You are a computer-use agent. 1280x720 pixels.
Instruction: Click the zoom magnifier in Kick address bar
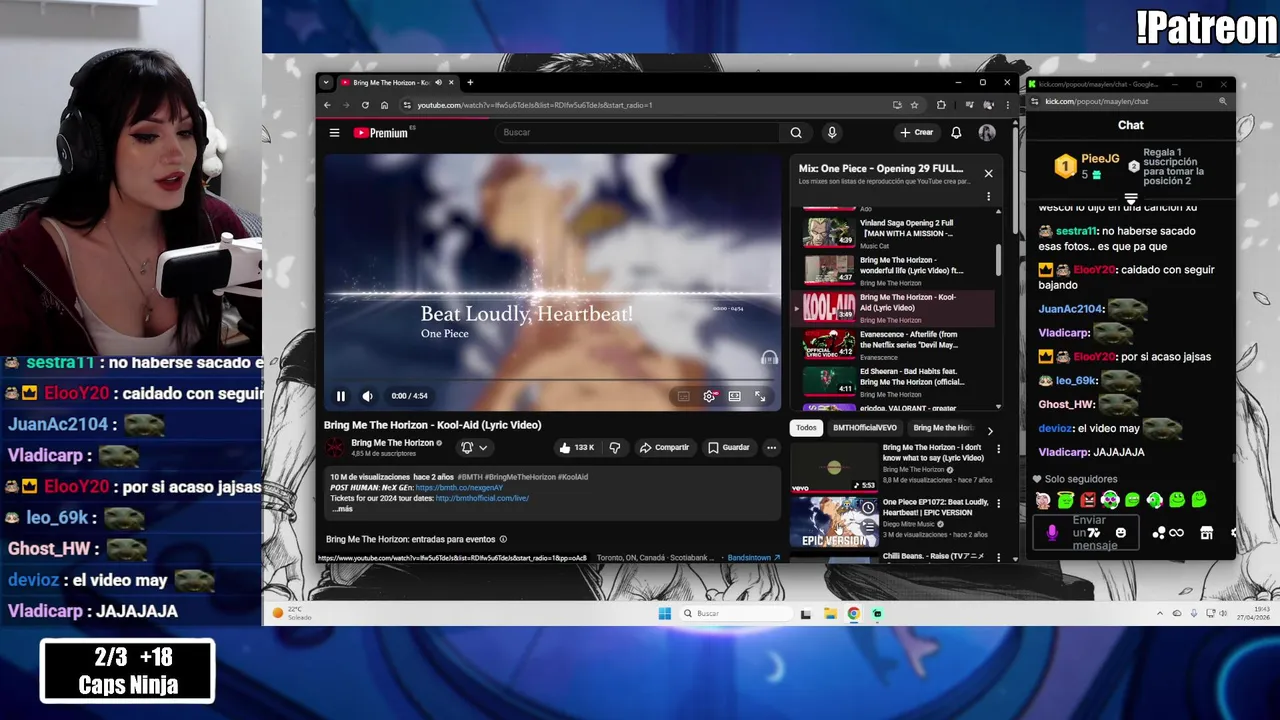click(x=1222, y=101)
